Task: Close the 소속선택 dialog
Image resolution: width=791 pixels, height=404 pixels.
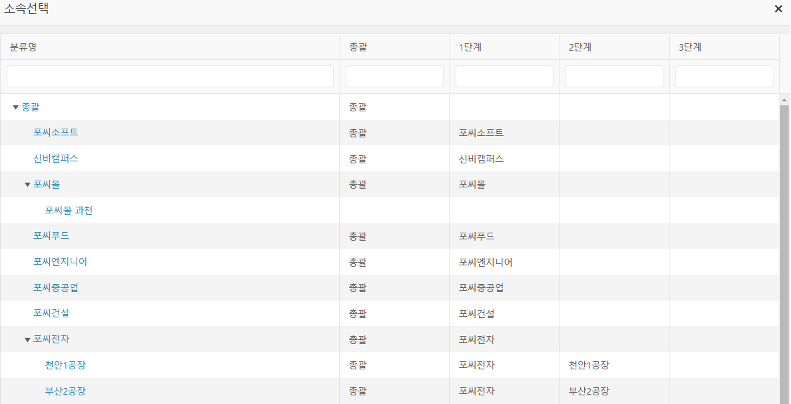Action: pyautogui.click(x=778, y=9)
